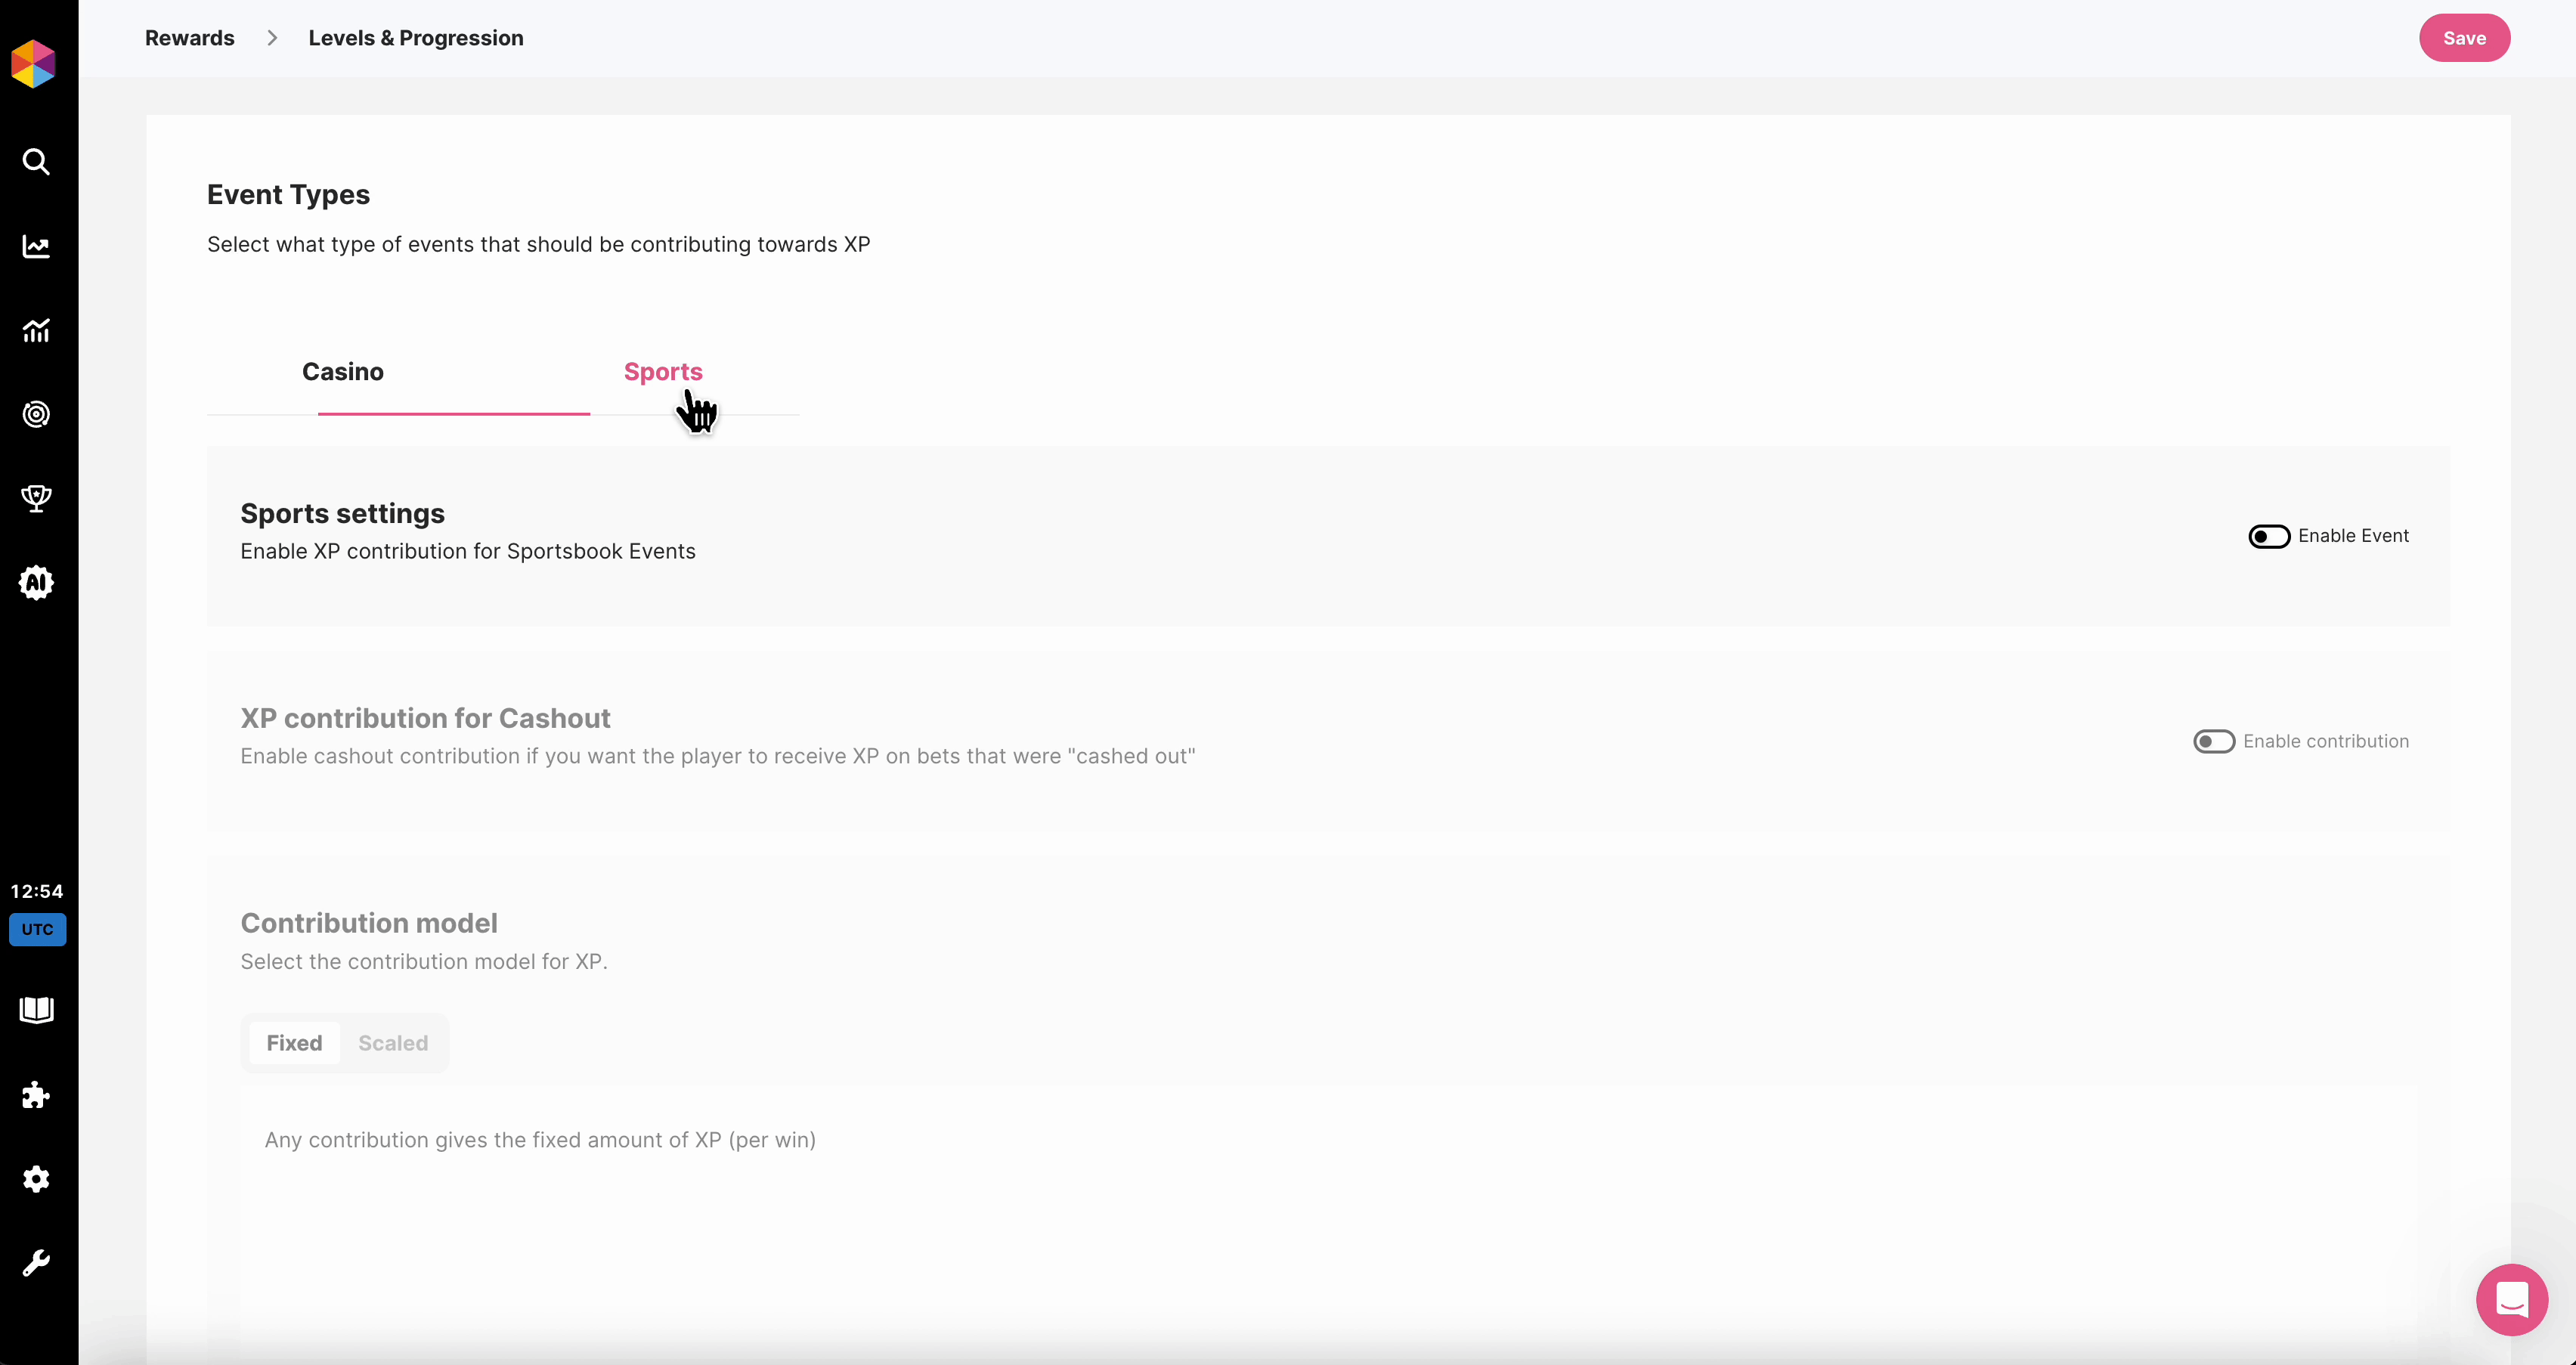Open the book documentation icon
This screenshot has width=2576, height=1365.
[x=36, y=1010]
